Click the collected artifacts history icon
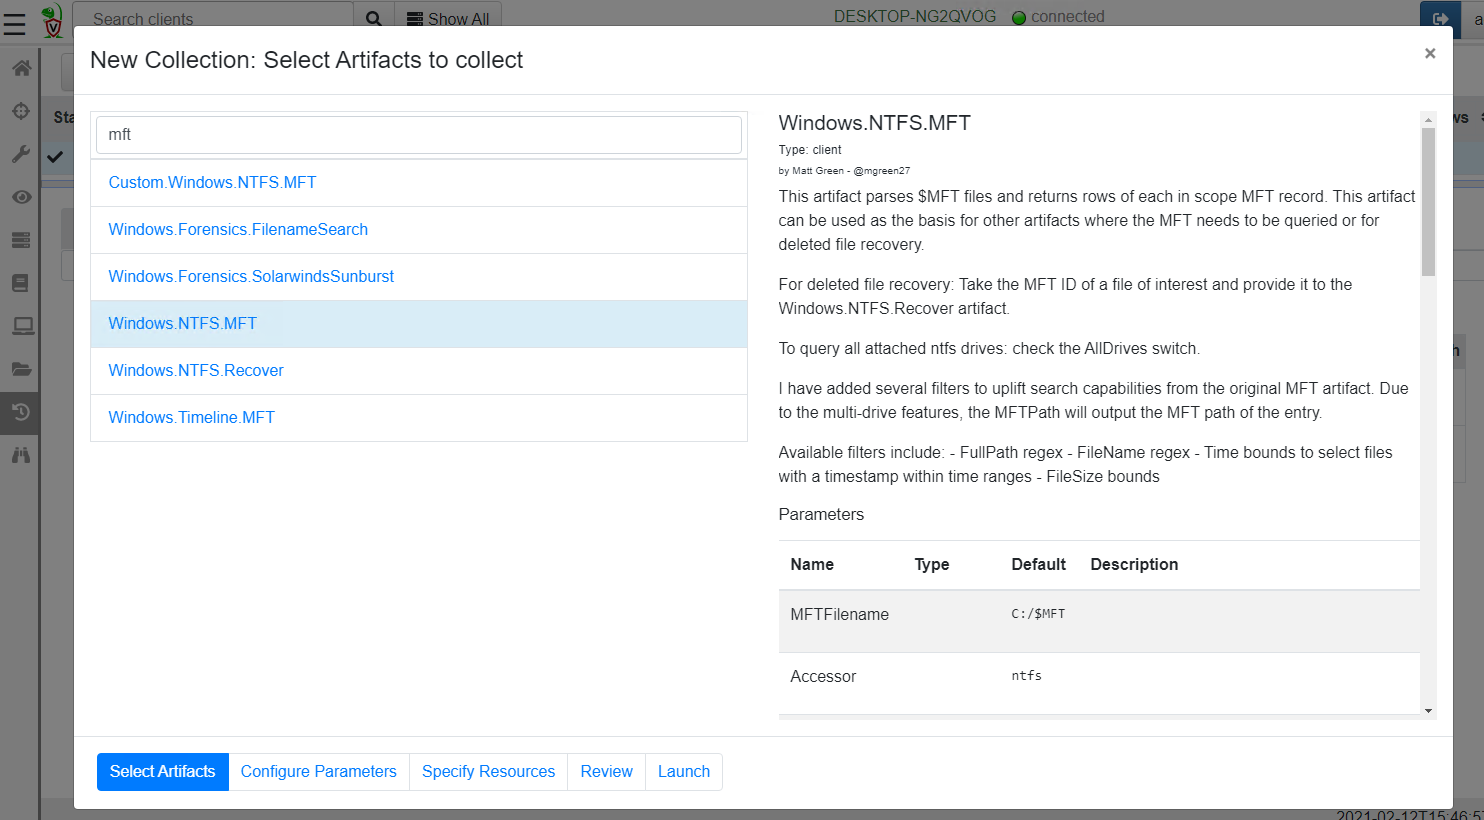Viewport: 1484px width, 820px height. coord(21,412)
